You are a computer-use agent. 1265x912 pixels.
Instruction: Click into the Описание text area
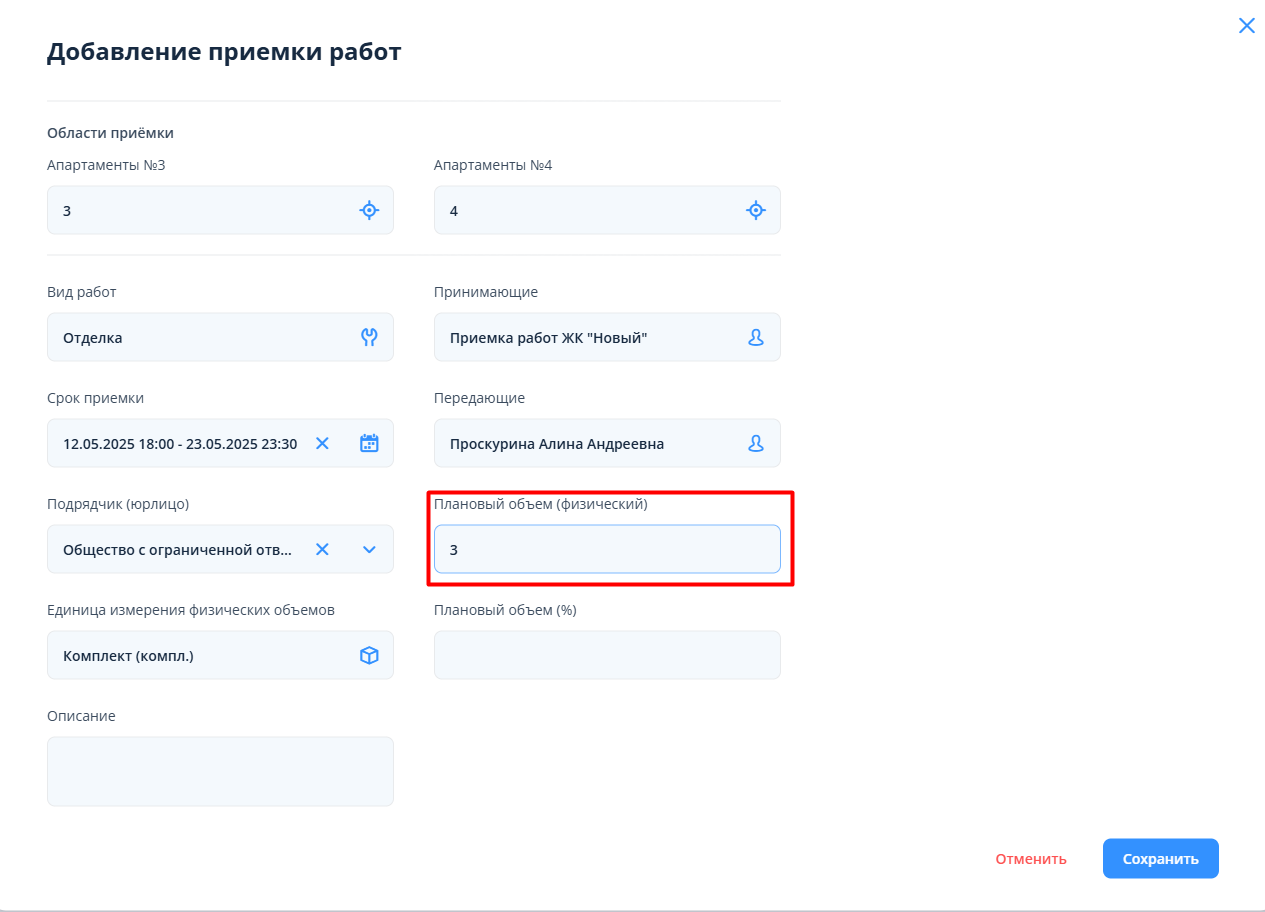coord(220,771)
